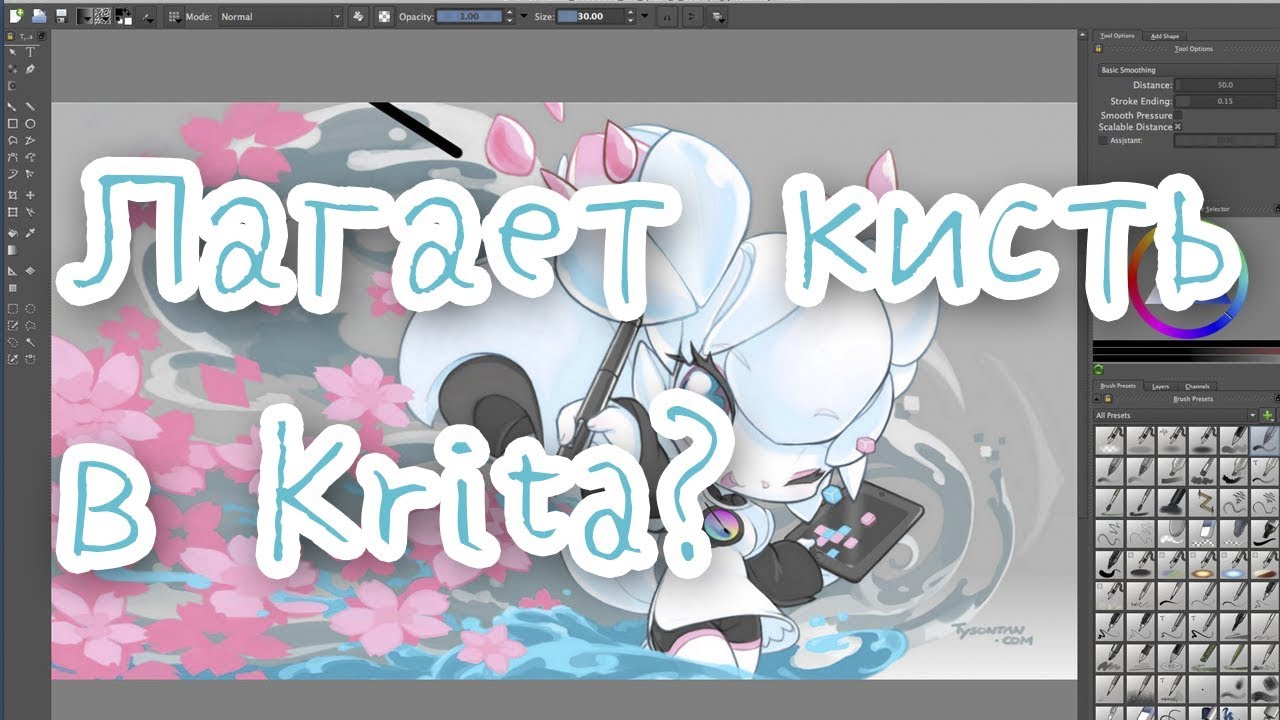This screenshot has width=1280, height=720.
Task: Select the Dynamic Brush tool
Action: coord(12,174)
